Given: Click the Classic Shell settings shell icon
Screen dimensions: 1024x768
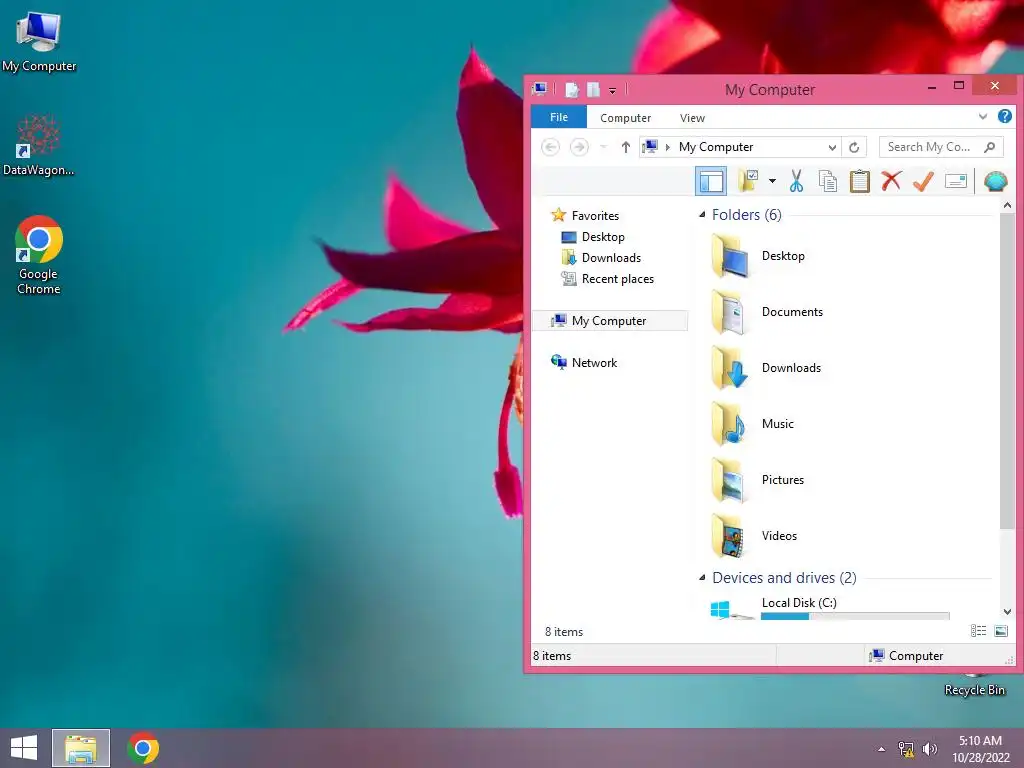Looking at the screenshot, I should (x=995, y=181).
